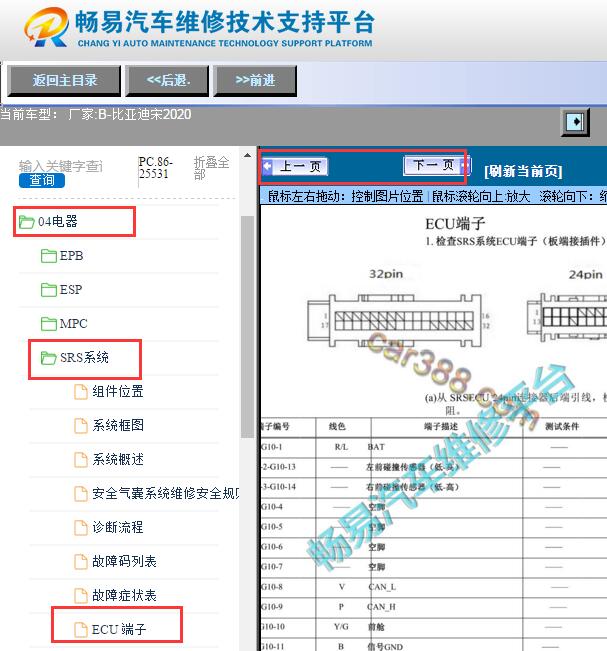Click the Y/G wire color cell
This screenshot has width=607, height=651.
[x=341, y=627]
